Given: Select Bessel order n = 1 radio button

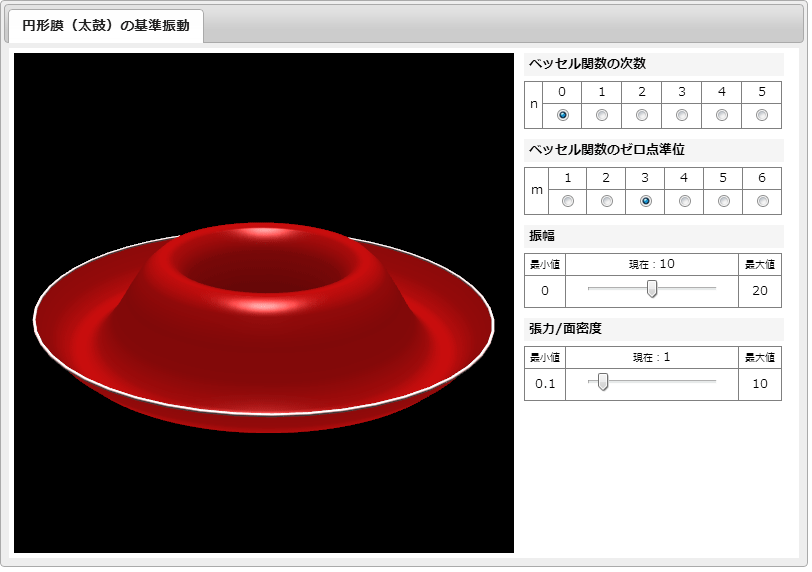Looking at the screenshot, I should [x=604, y=115].
